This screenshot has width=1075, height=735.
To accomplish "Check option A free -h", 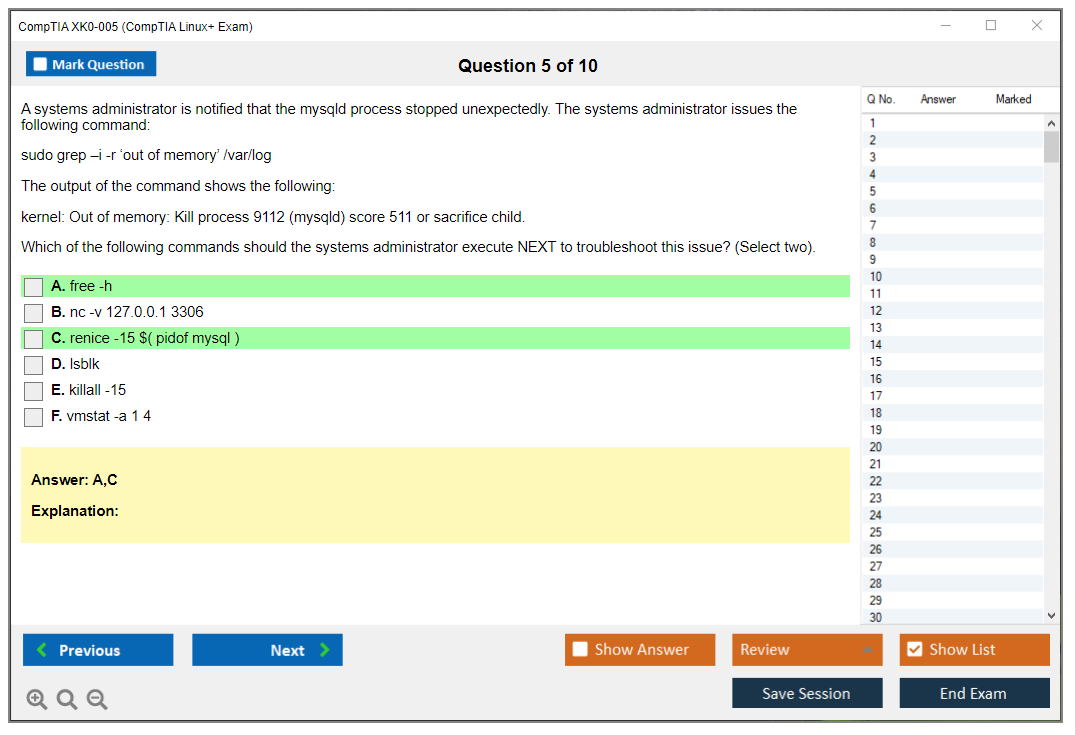I will point(34,287).
